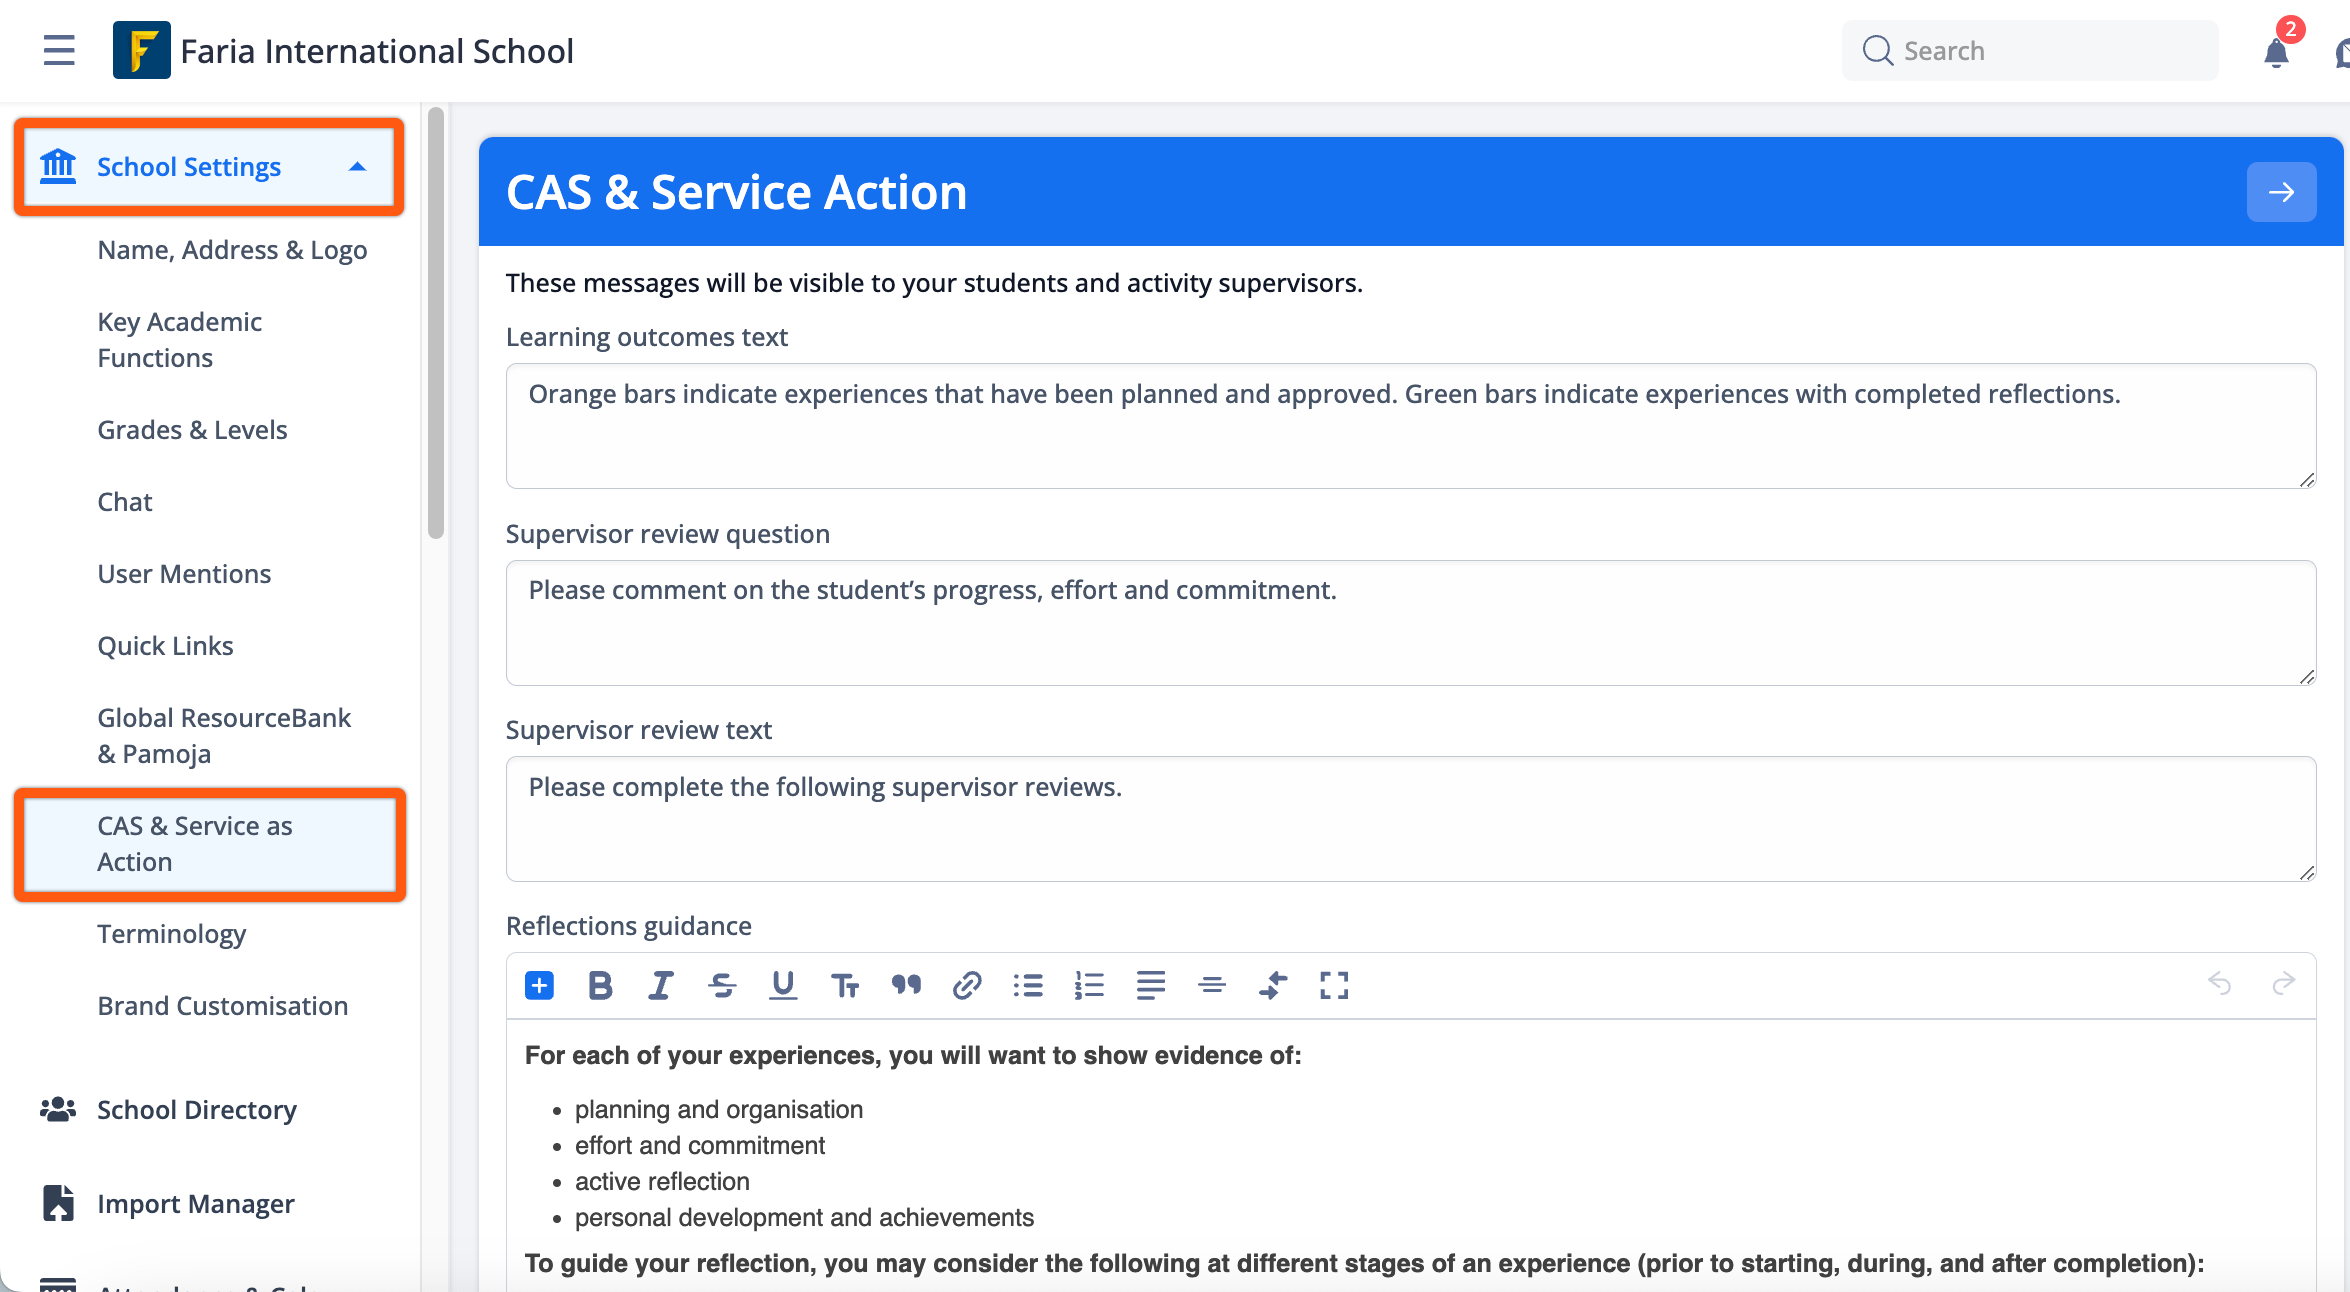
Task: Click the 'effort and commitment' bullet
Action: (x=700, y=1146)
